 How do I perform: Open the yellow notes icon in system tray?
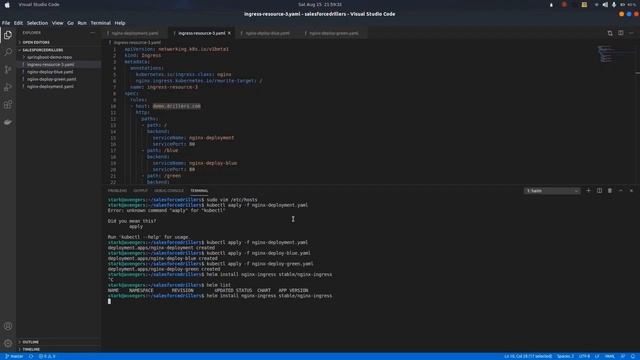tap(584, 4)
